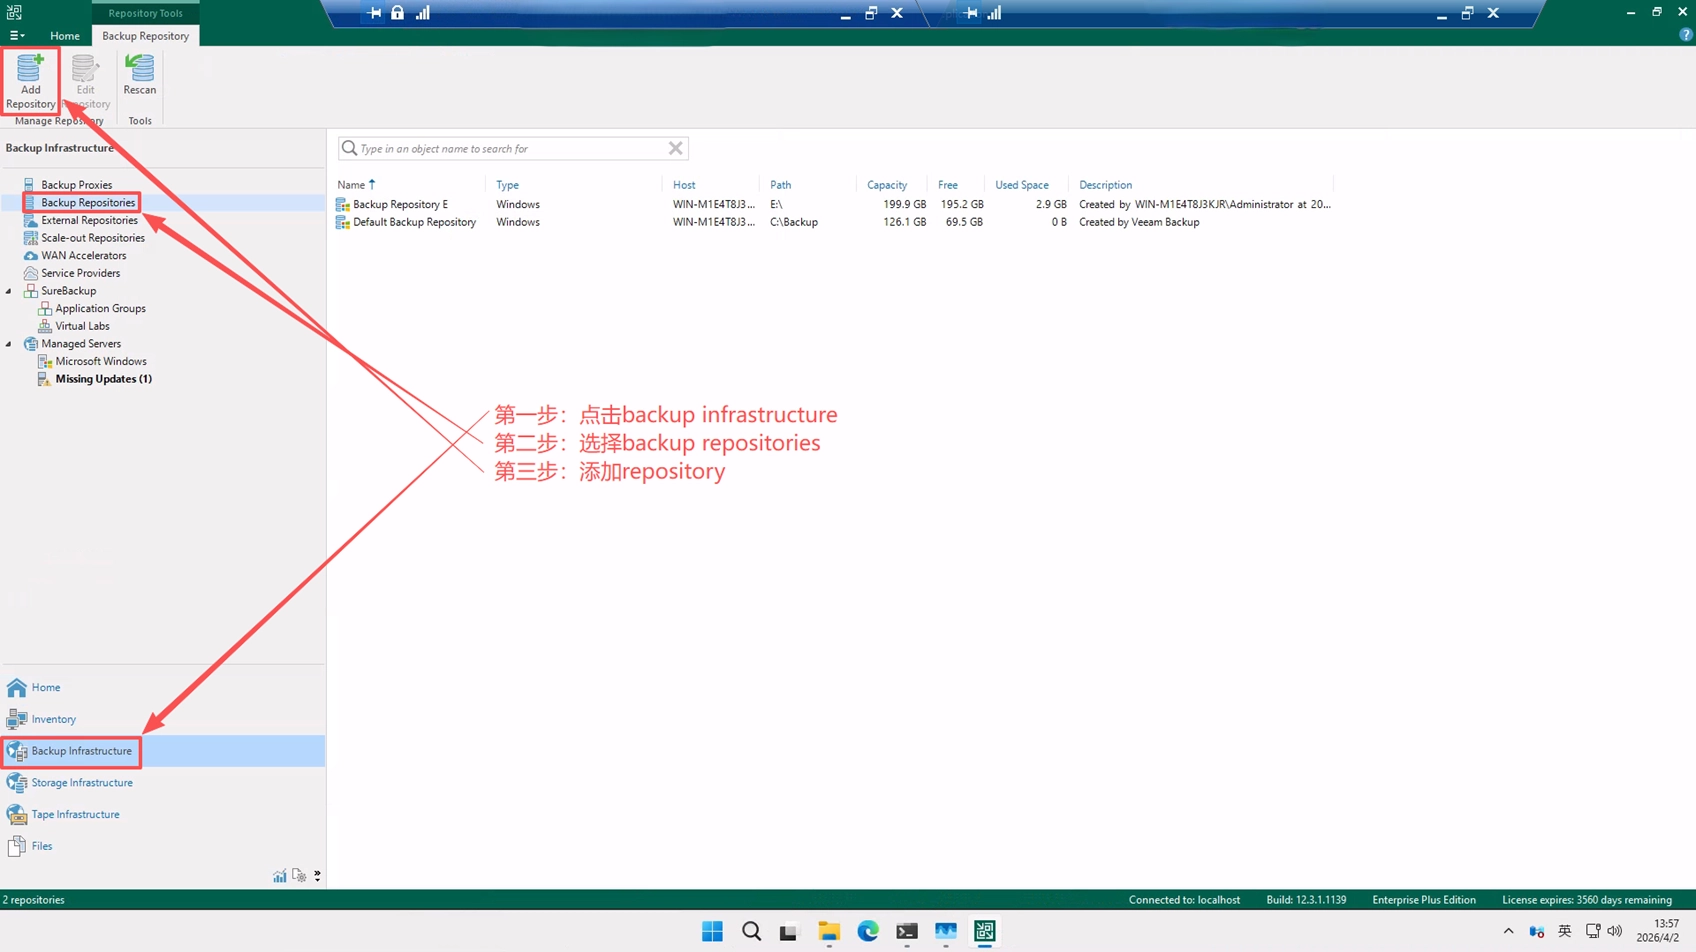Click the "License expires" status bar entry

pos(1587,900)
